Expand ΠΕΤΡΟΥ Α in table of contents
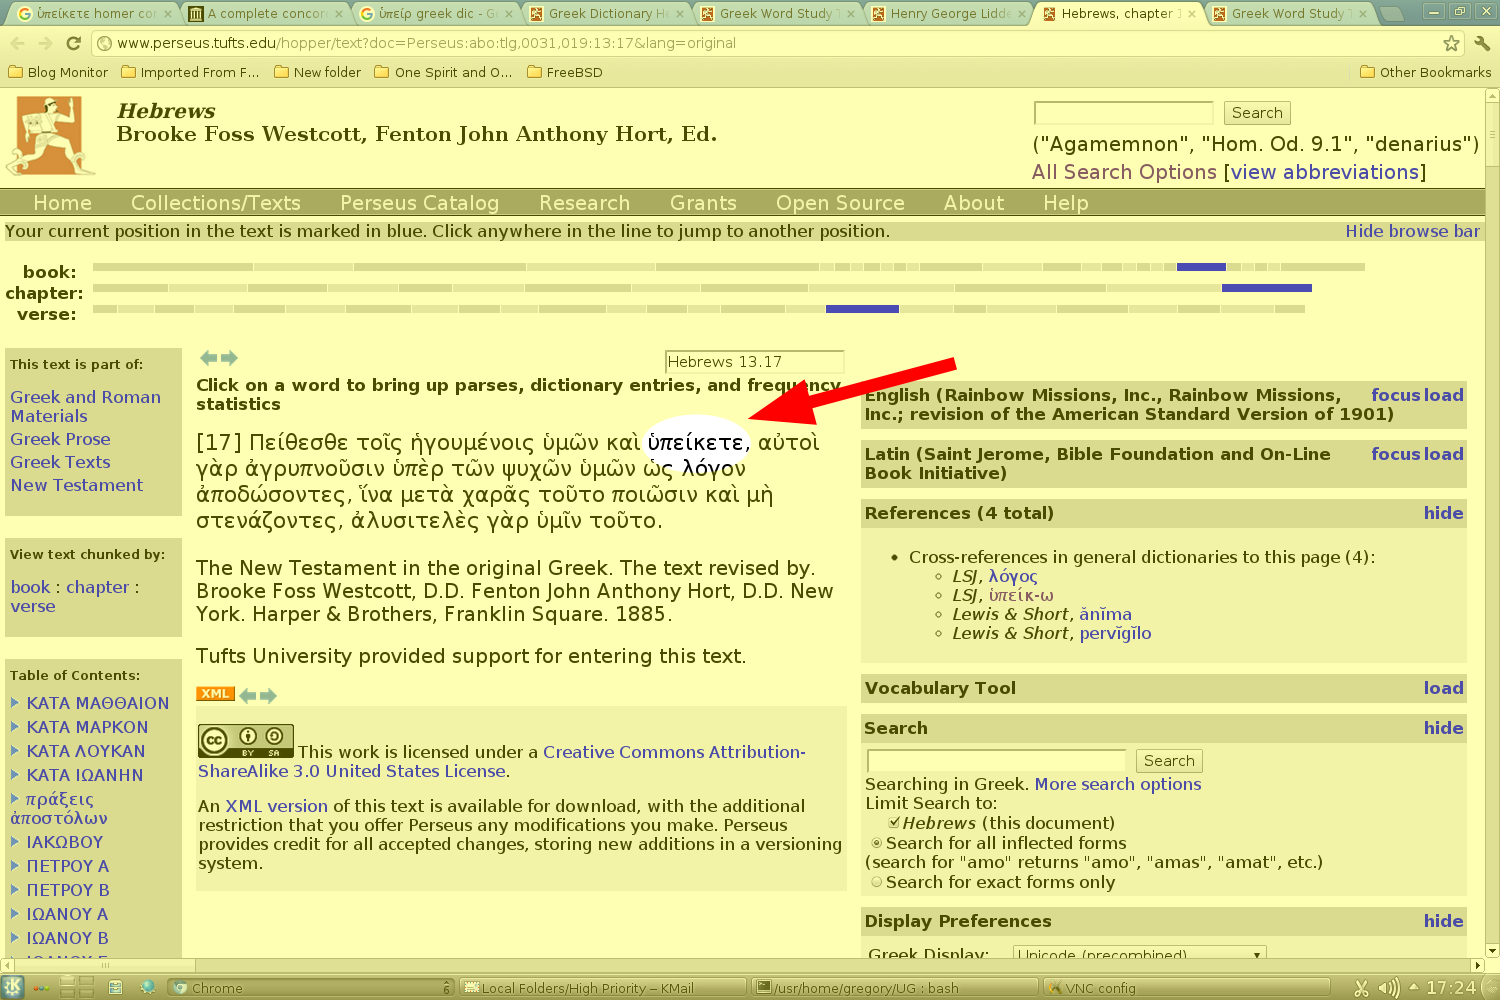 [x=15, y=865]
